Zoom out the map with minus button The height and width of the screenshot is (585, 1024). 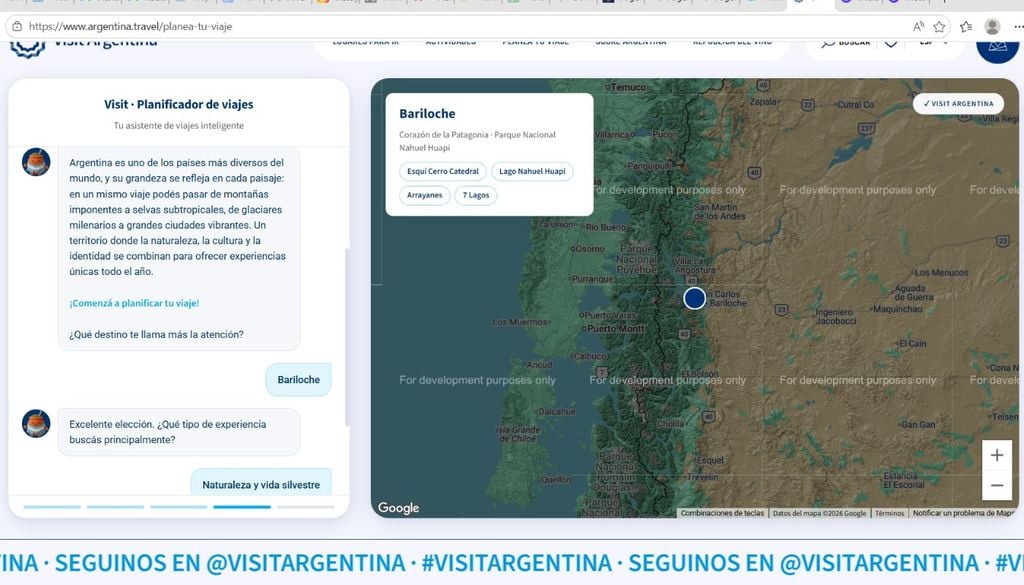(997, 485)
